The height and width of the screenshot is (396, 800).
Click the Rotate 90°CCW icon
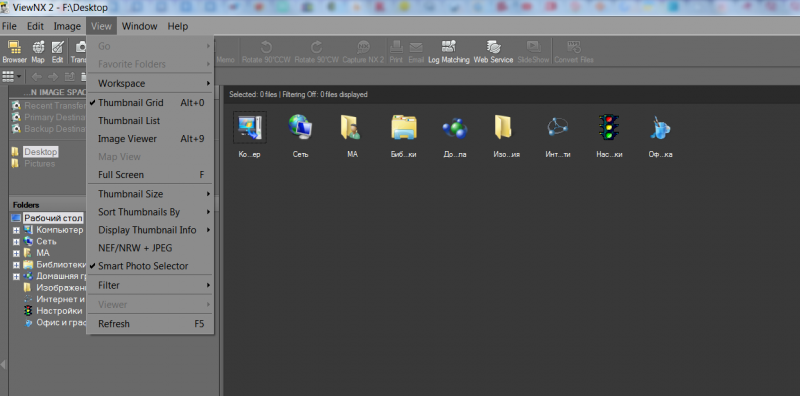click(x=266, y=52)
